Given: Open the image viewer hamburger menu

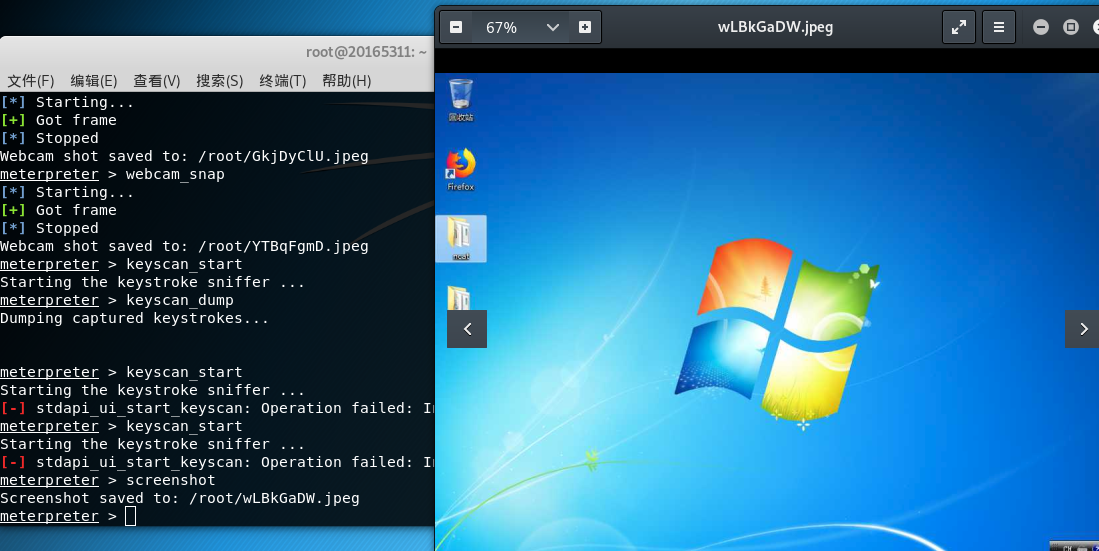Looking at the screenshot, I should [999, 27].
